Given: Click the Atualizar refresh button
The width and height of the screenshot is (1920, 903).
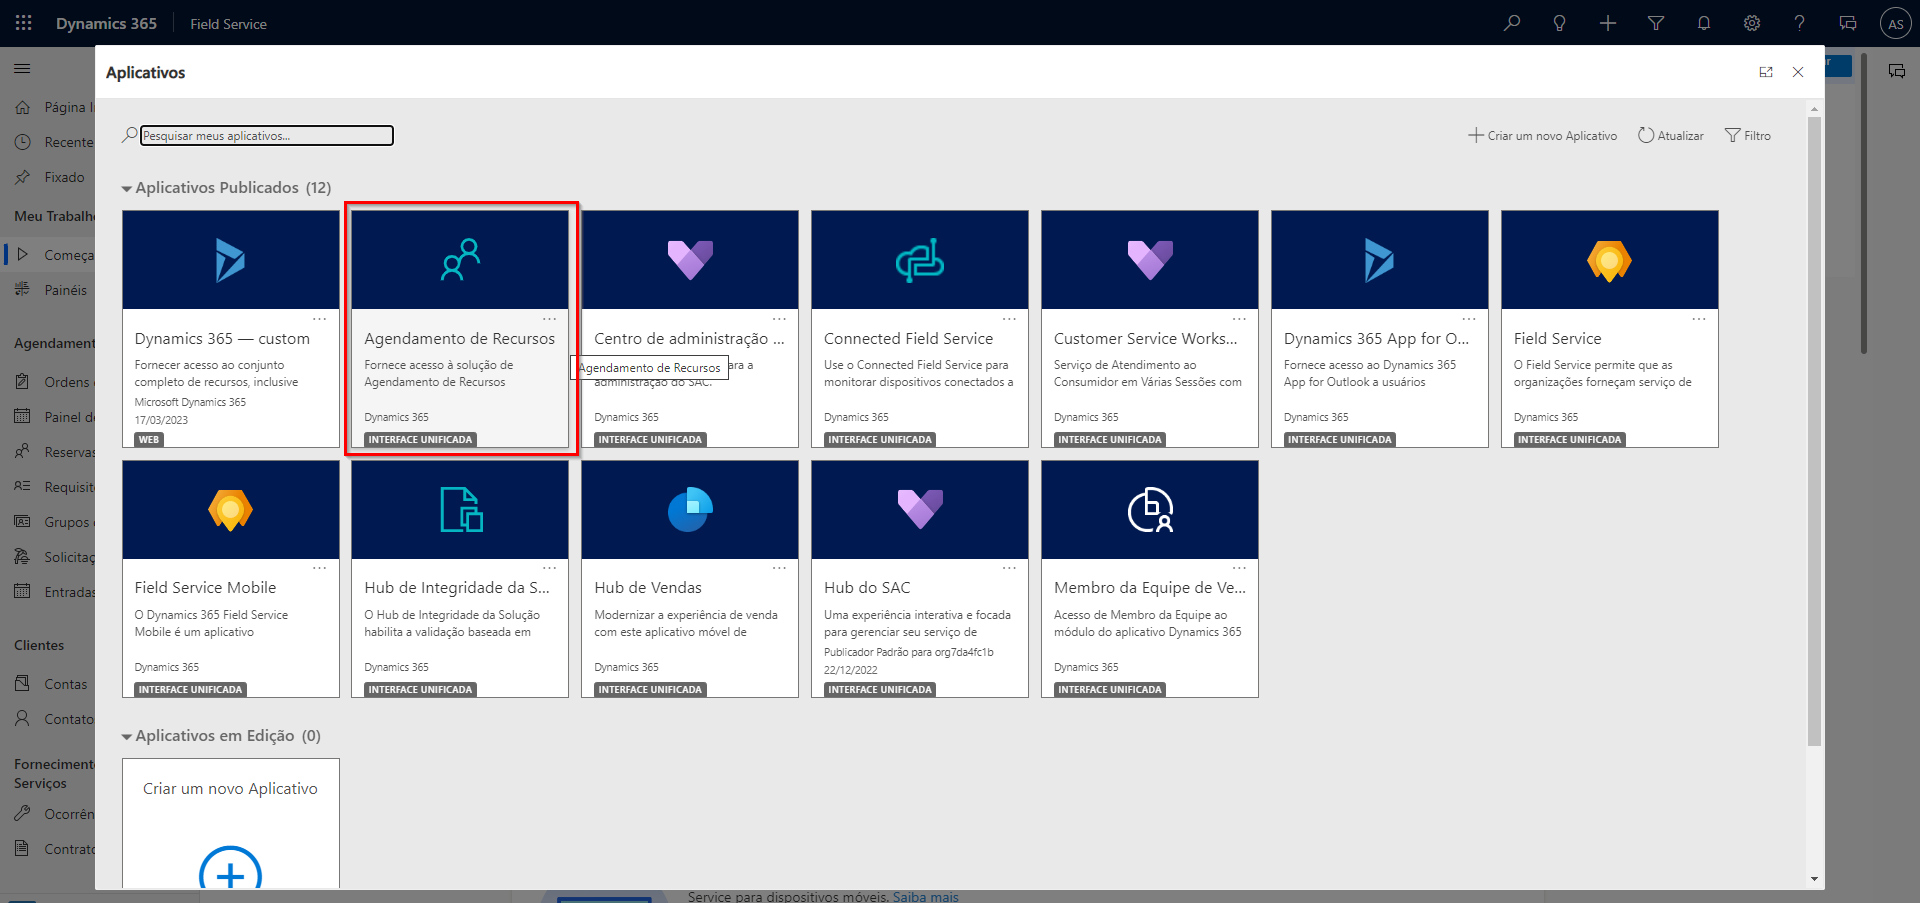Looking at the screenshot, I should tap(1670, 135).
